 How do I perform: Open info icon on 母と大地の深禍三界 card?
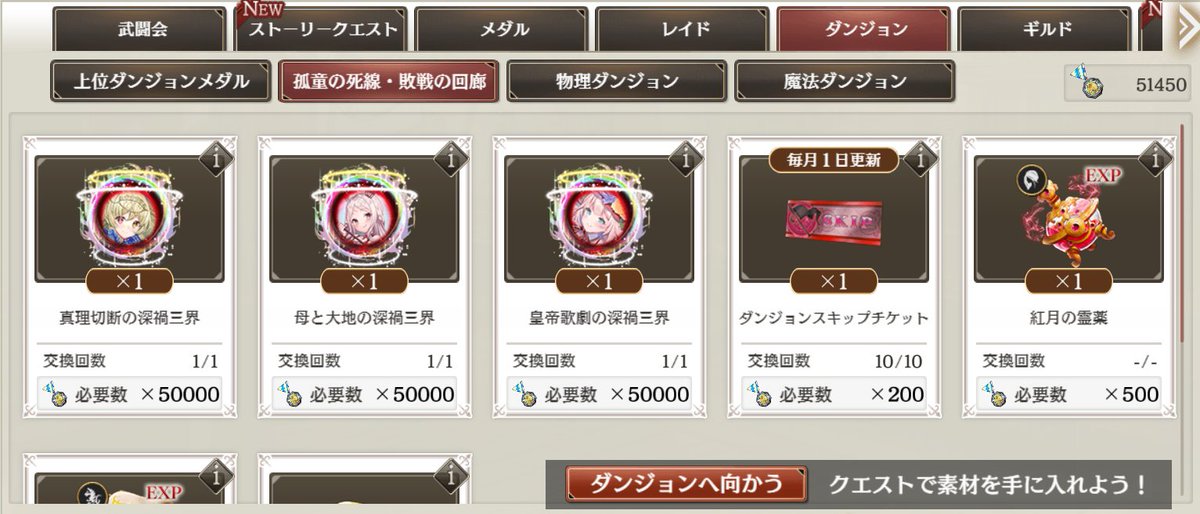click(450, 158)
